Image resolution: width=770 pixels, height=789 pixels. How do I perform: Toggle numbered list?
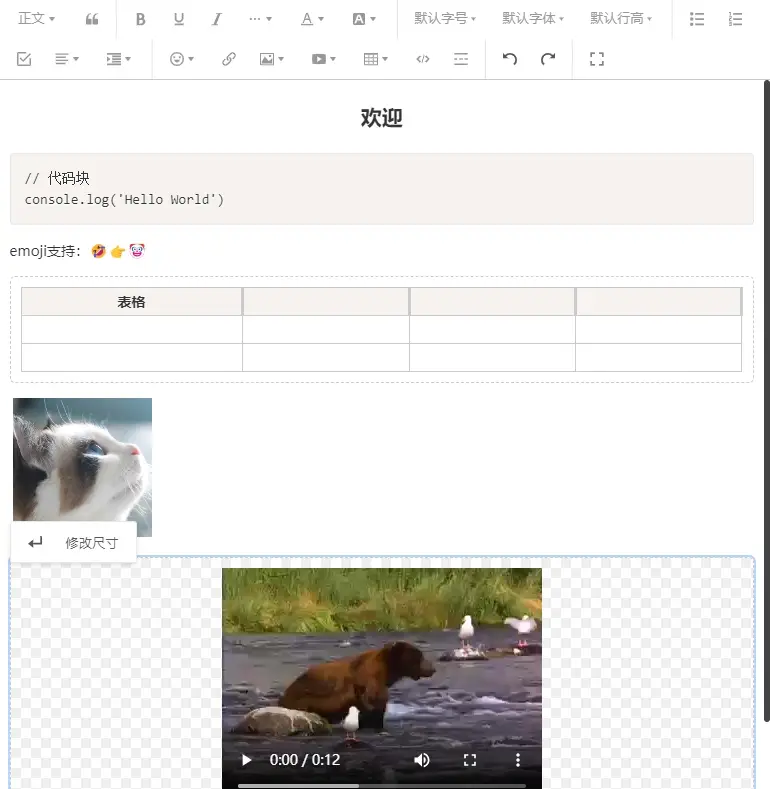pos(736,19)
